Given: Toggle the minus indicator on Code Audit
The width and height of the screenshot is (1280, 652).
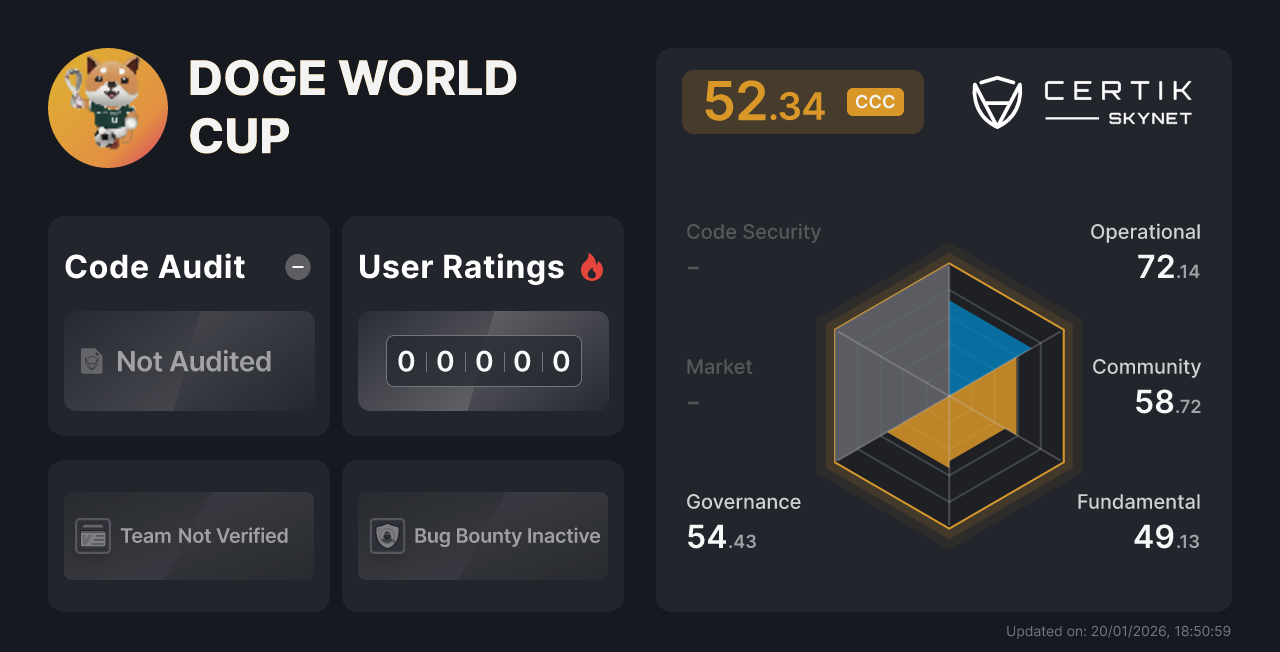Looking at the screenshot, I should [297, 267].
